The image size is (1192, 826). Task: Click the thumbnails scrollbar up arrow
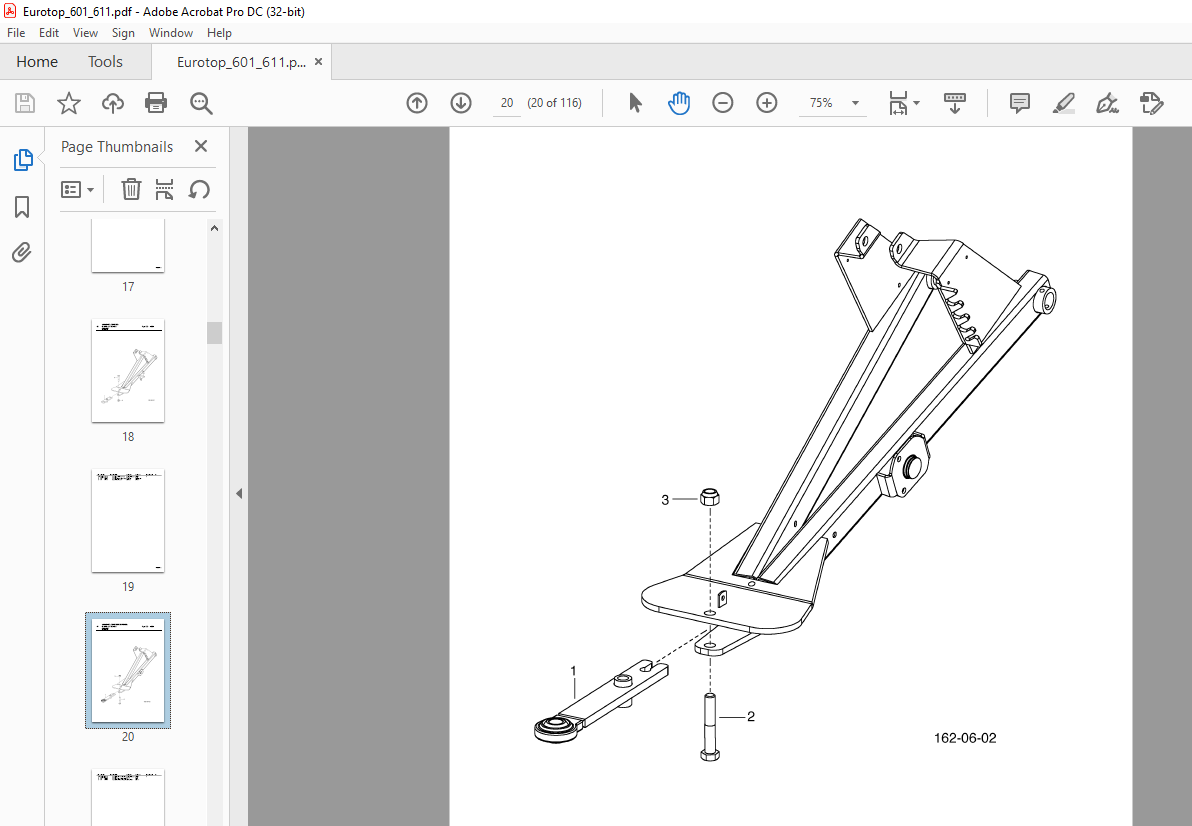point(214,228)
